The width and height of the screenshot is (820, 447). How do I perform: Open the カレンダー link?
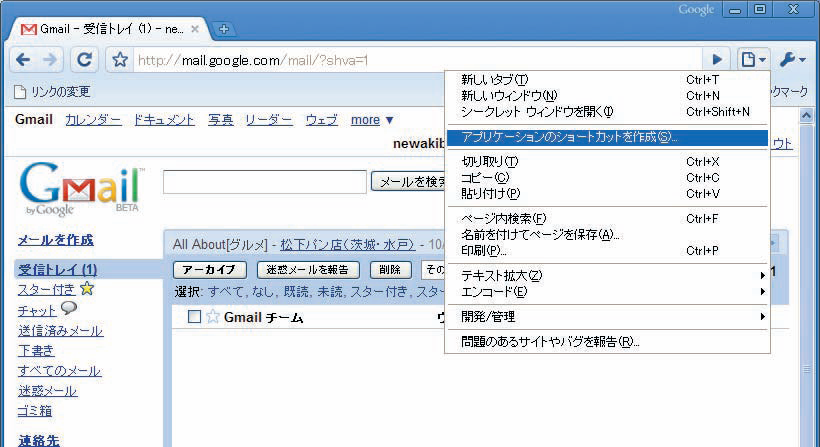93,120
